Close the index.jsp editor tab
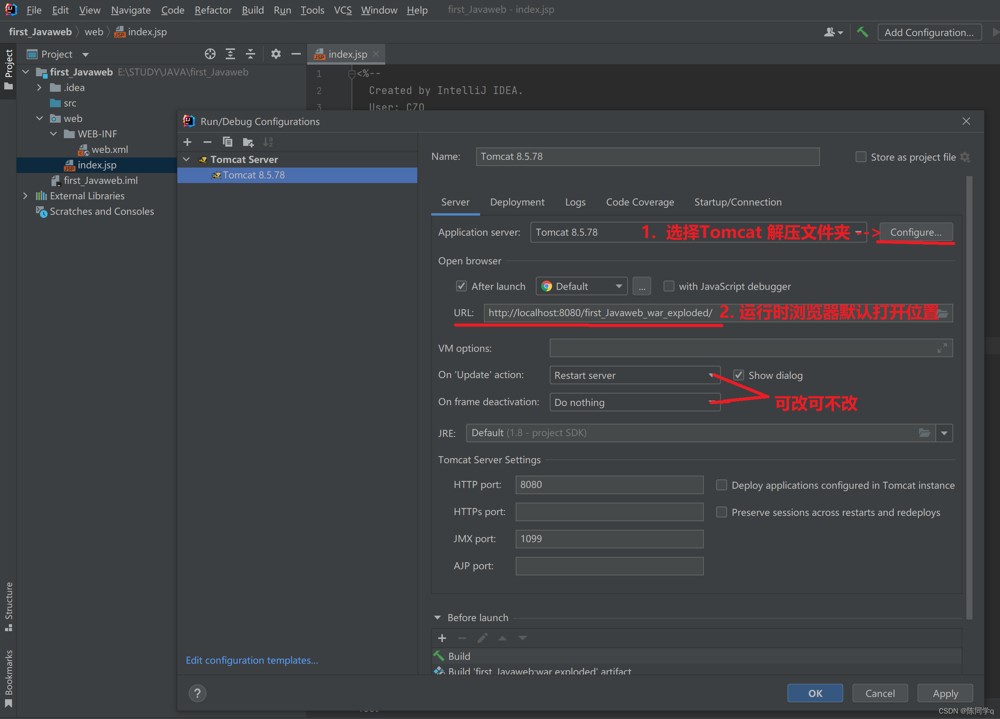1000x719 pixels. pyautogui.click(x=376, y=54)
